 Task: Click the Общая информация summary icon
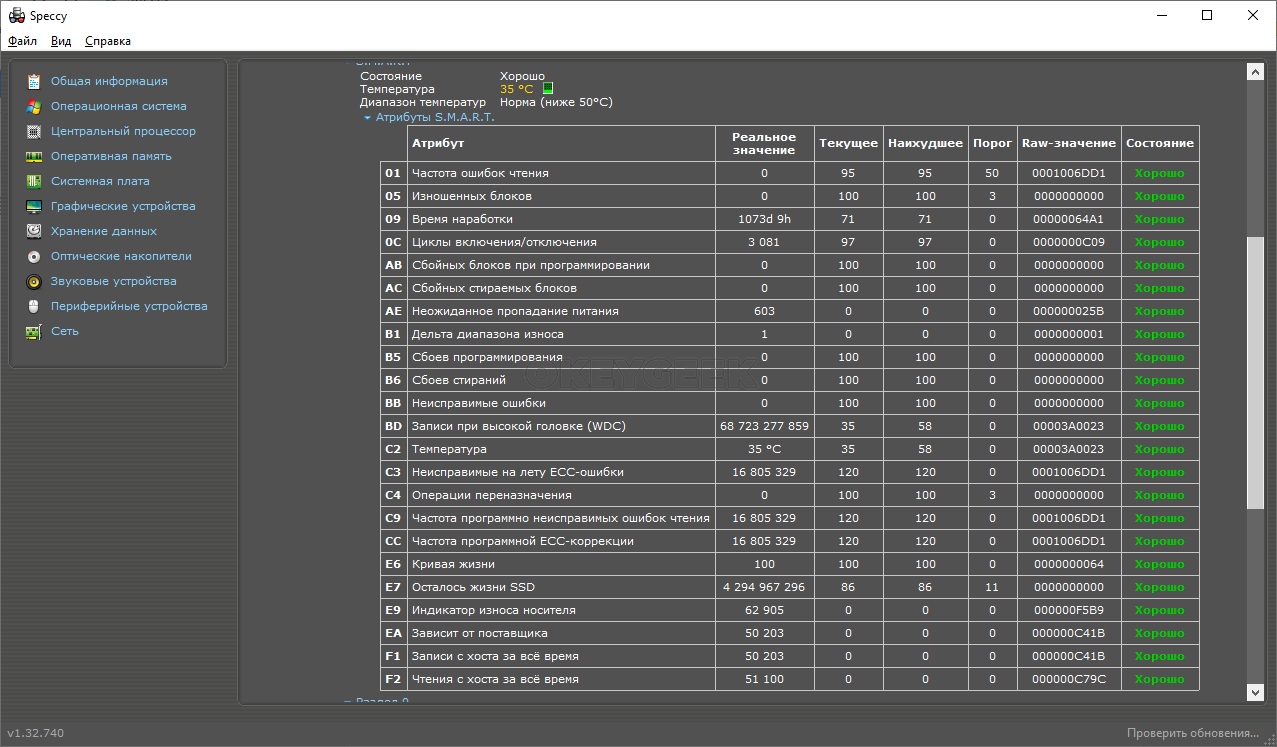click(x=34, y=81)
